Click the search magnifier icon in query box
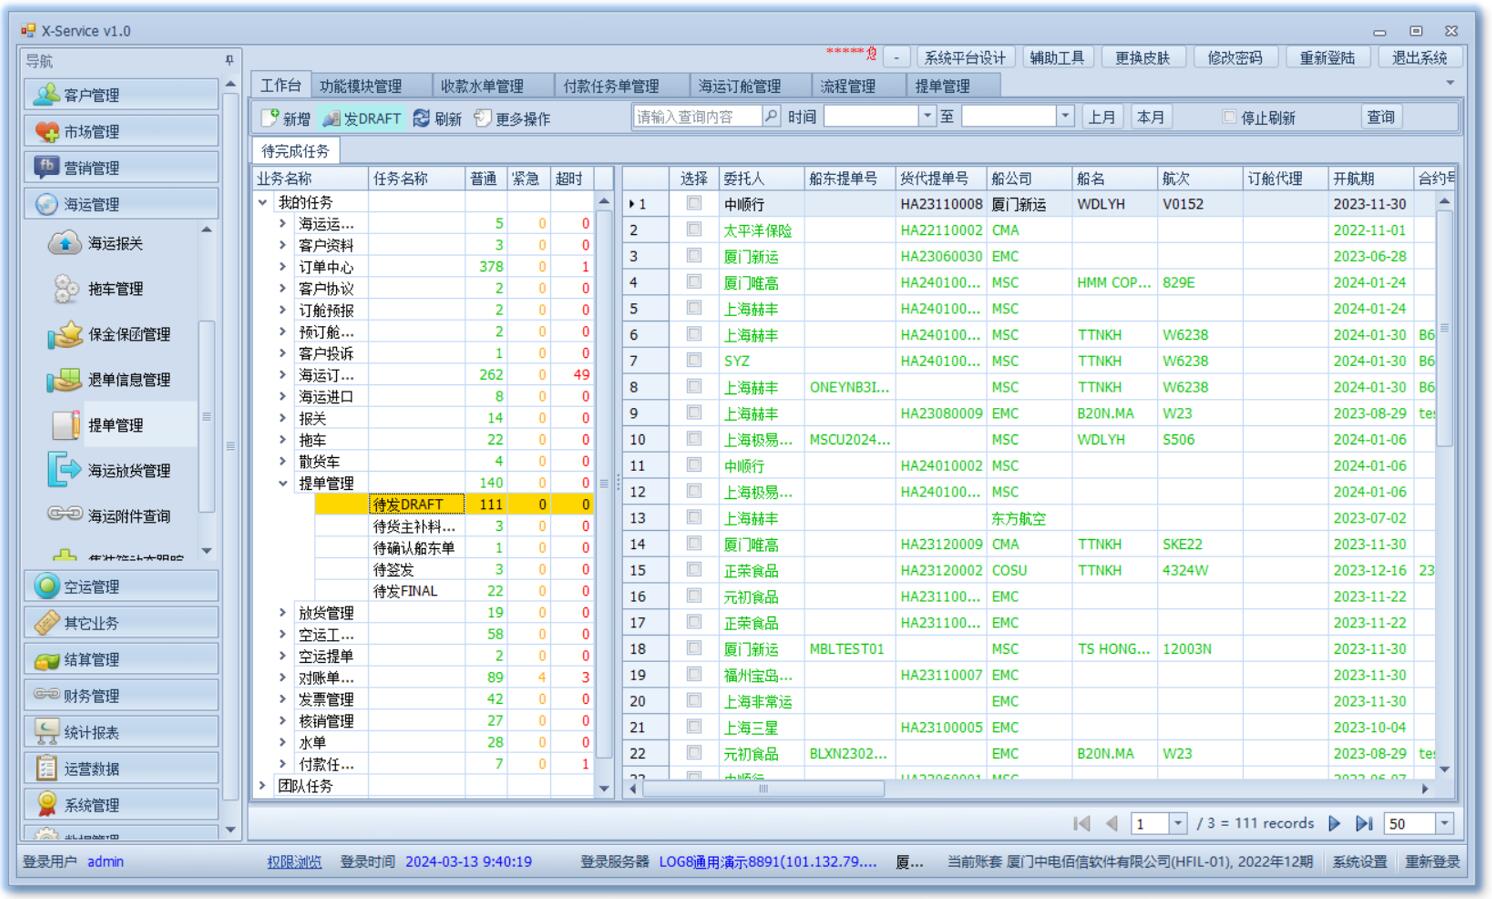1492x899 pixels. click(771, 117)
